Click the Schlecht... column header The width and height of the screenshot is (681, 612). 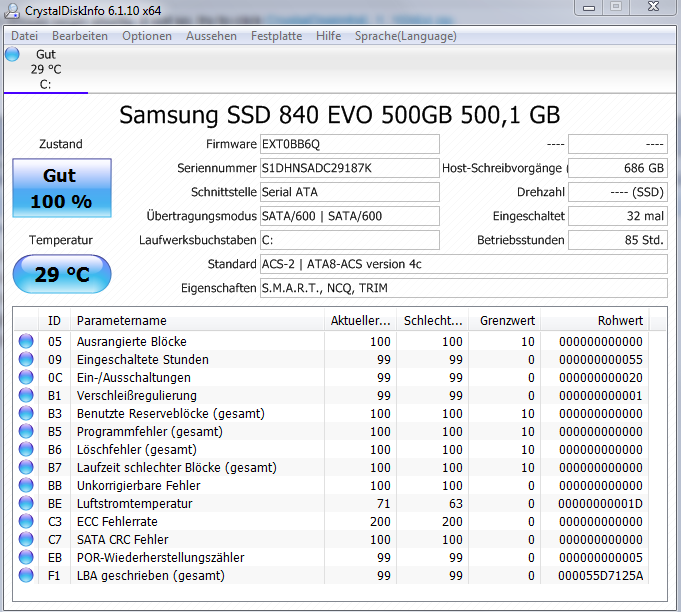click(x=433, y=321)
